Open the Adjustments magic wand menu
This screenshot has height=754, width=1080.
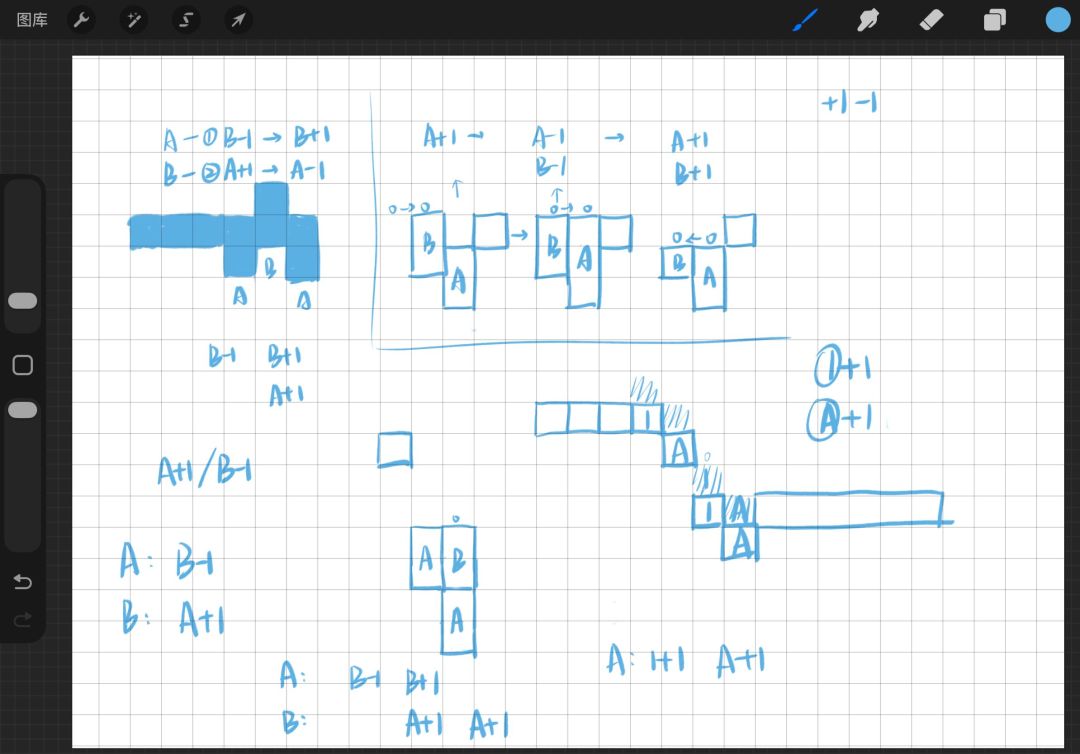coord(134,20)
